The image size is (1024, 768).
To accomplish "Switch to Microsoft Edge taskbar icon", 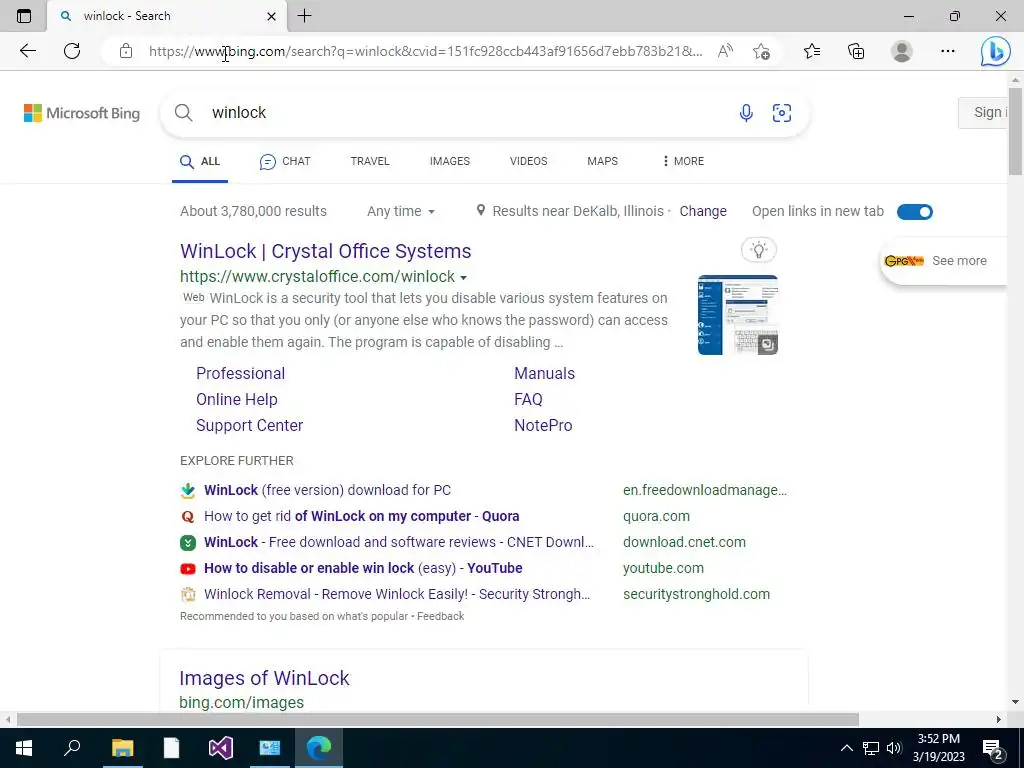I will pyautogui.click(x=319, y=748).
